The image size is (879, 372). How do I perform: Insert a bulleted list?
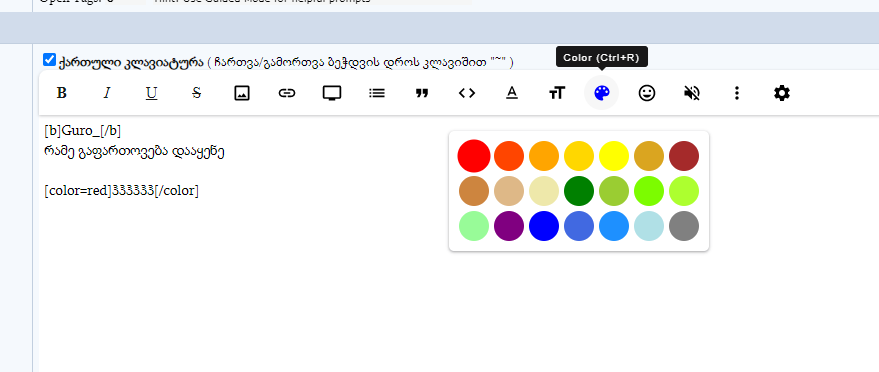click(377, 93)
